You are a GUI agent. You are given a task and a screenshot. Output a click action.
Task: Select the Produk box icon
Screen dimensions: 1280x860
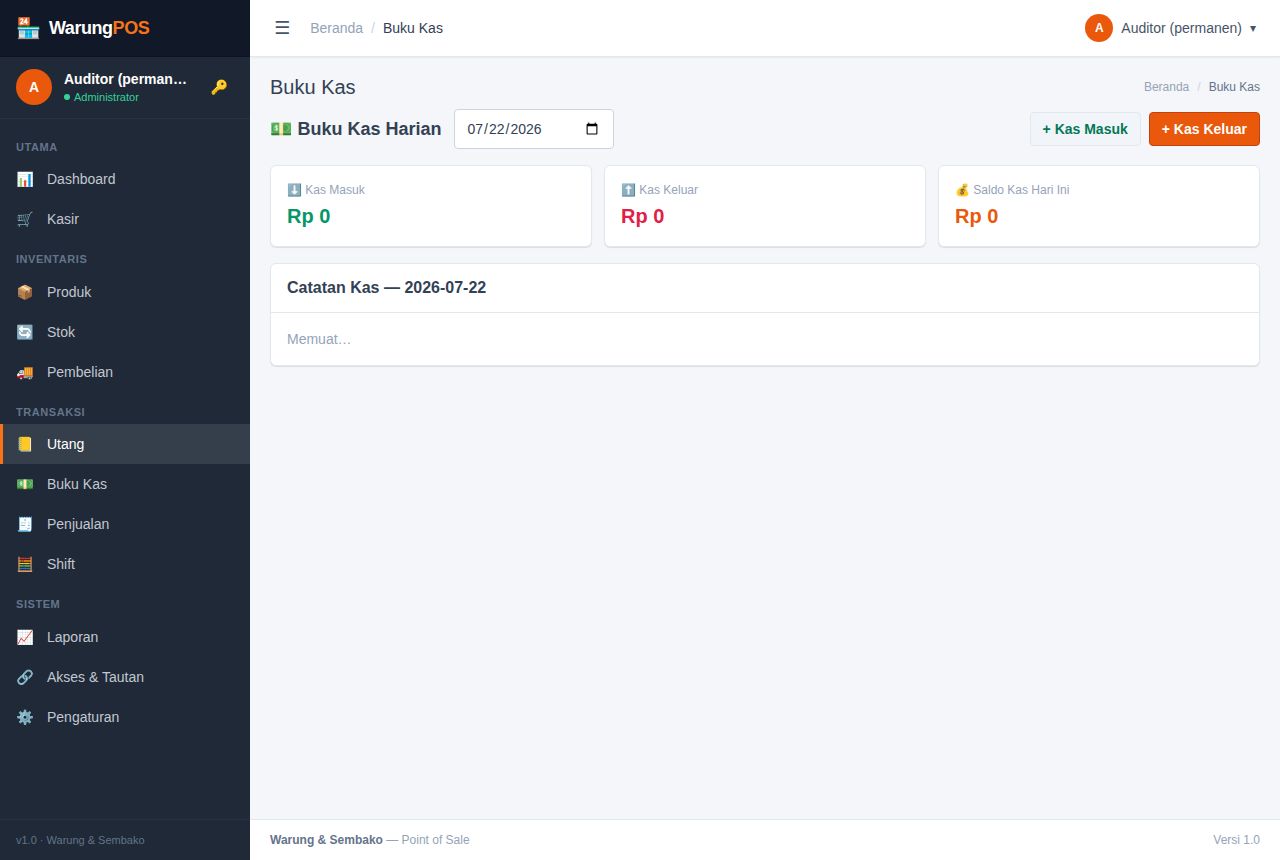(x=25, y=292)
